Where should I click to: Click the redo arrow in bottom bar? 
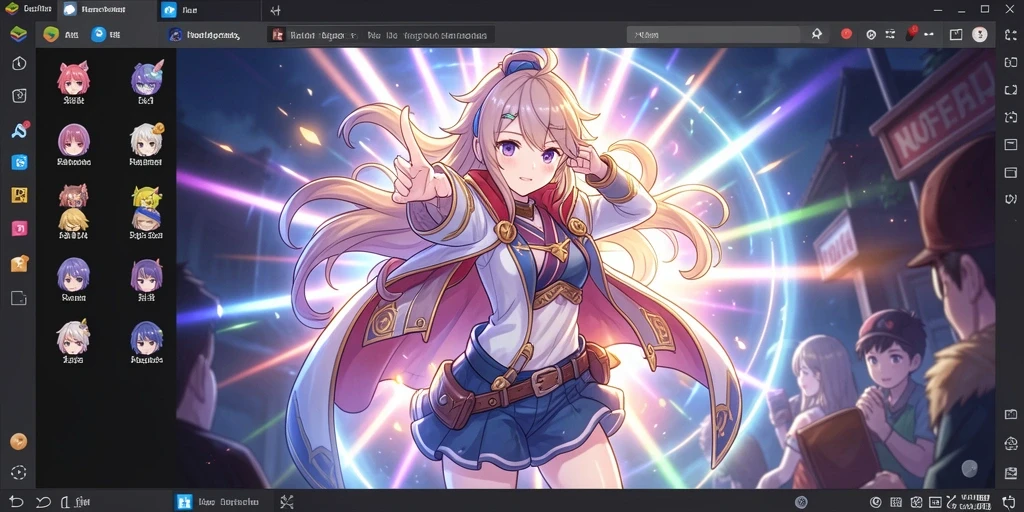point(43,502)
